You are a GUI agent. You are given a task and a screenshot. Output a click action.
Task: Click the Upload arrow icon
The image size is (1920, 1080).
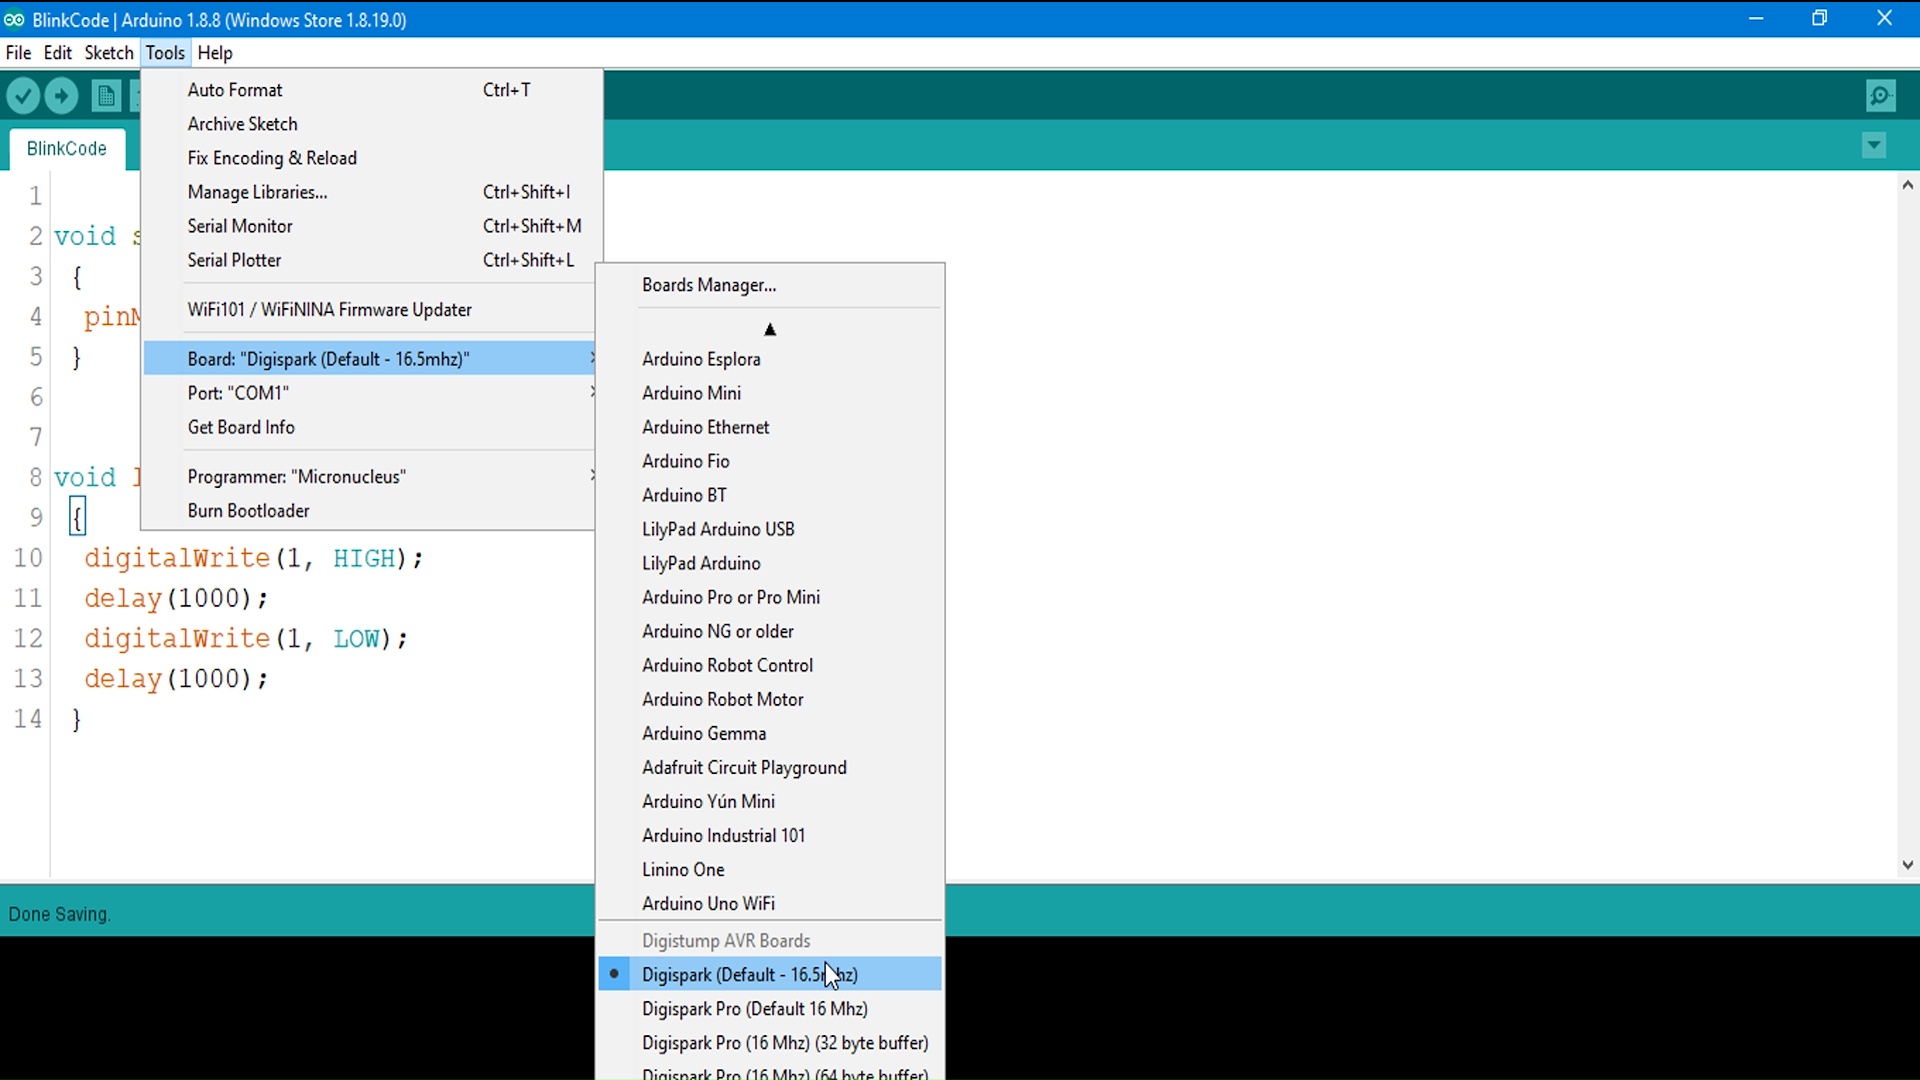(62, 96)
